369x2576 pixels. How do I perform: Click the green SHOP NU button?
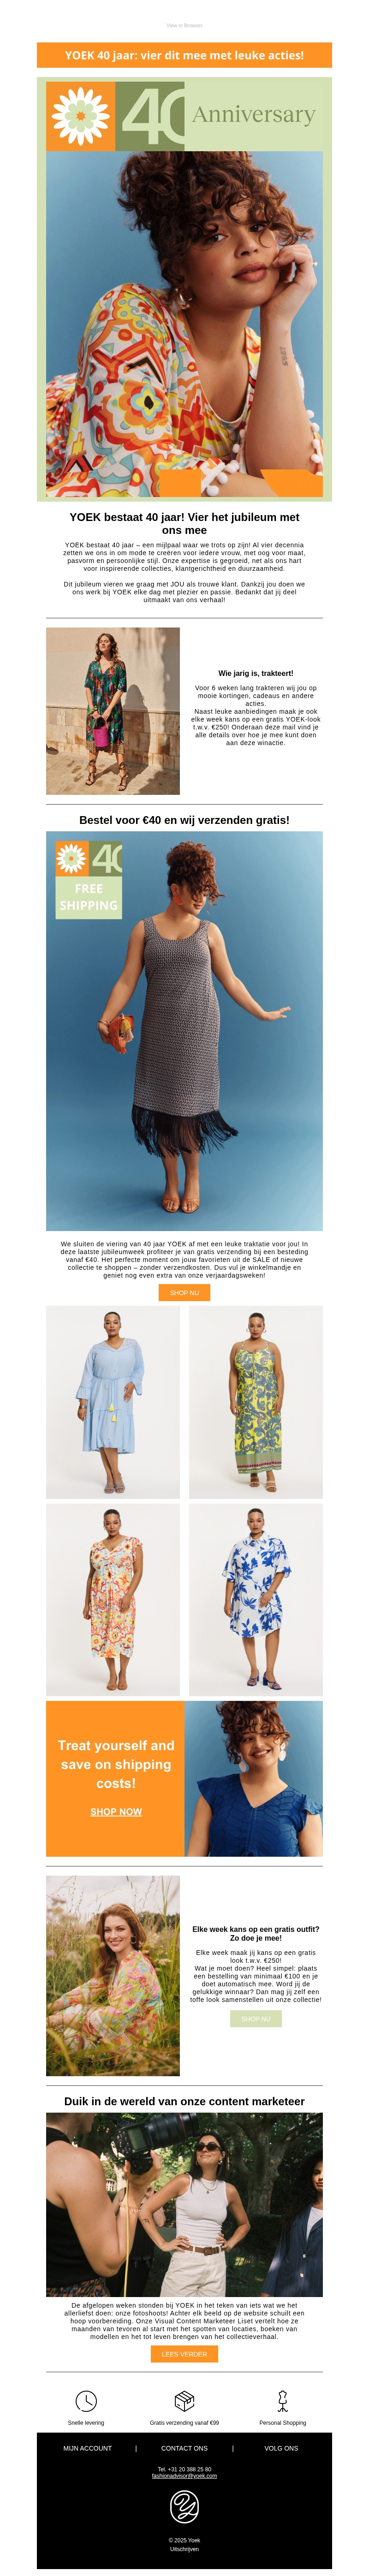[x=256, y=2018]
